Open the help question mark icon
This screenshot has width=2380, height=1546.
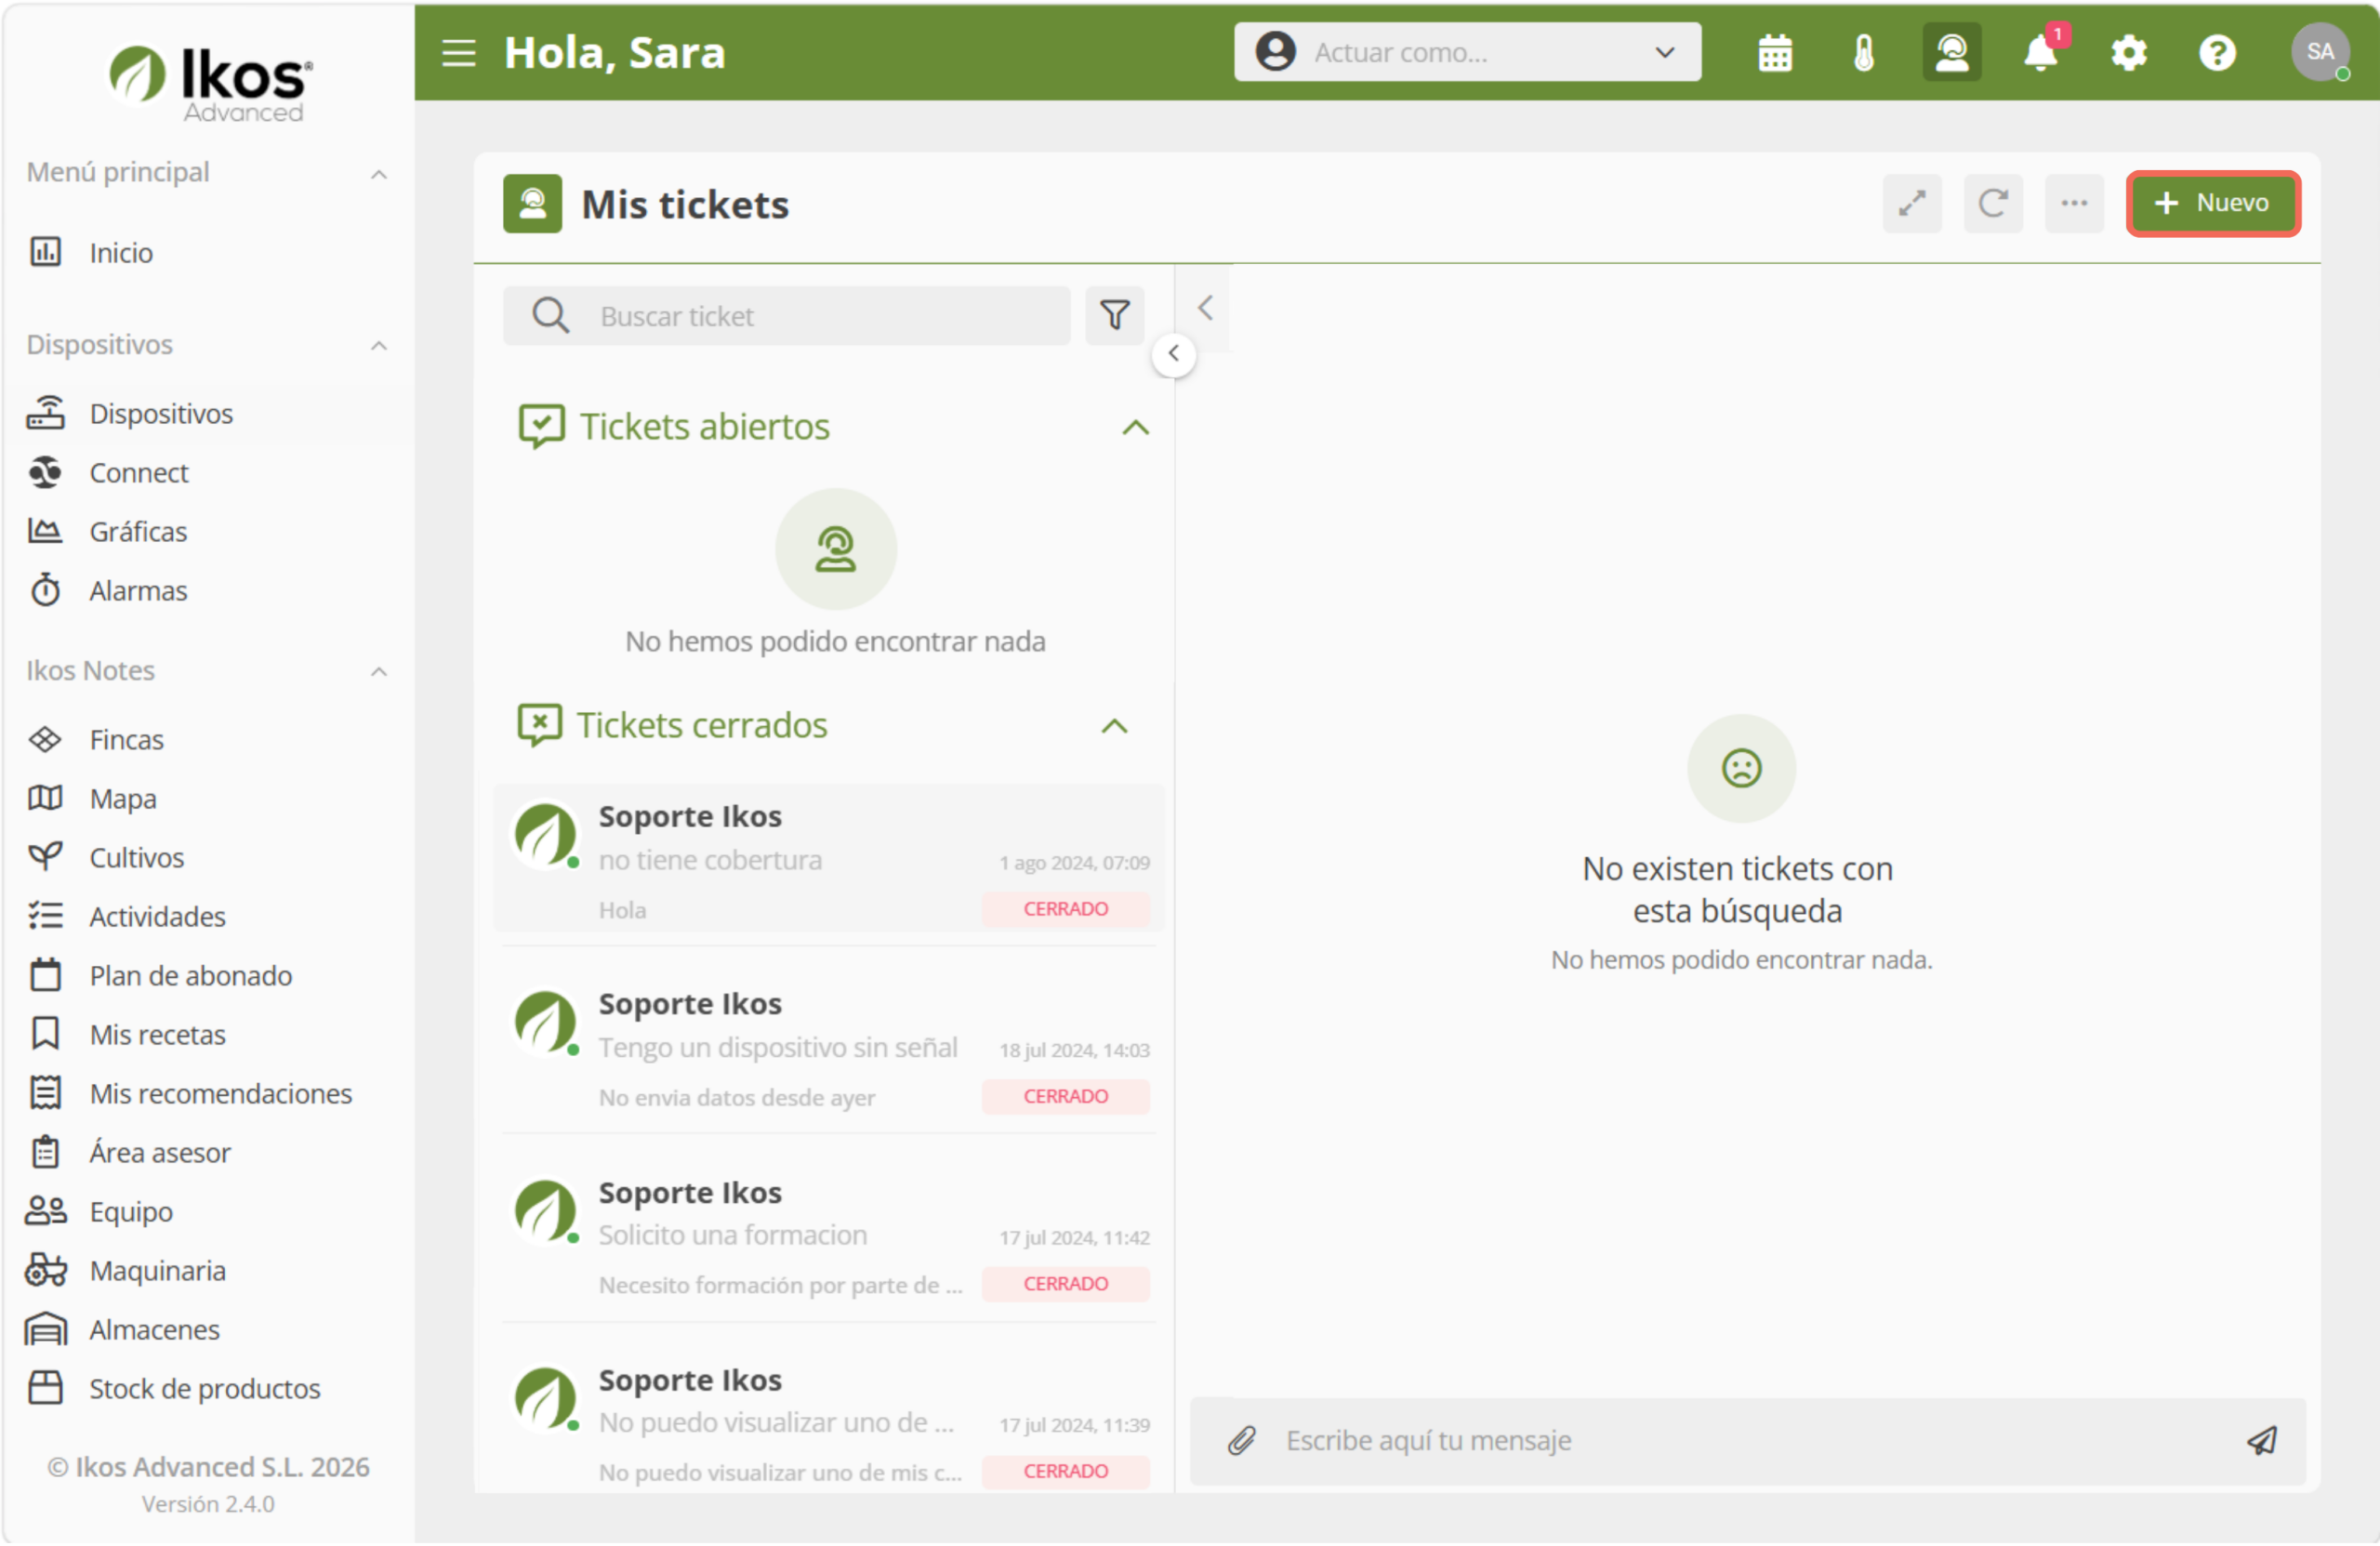[x=2217, y=52]
